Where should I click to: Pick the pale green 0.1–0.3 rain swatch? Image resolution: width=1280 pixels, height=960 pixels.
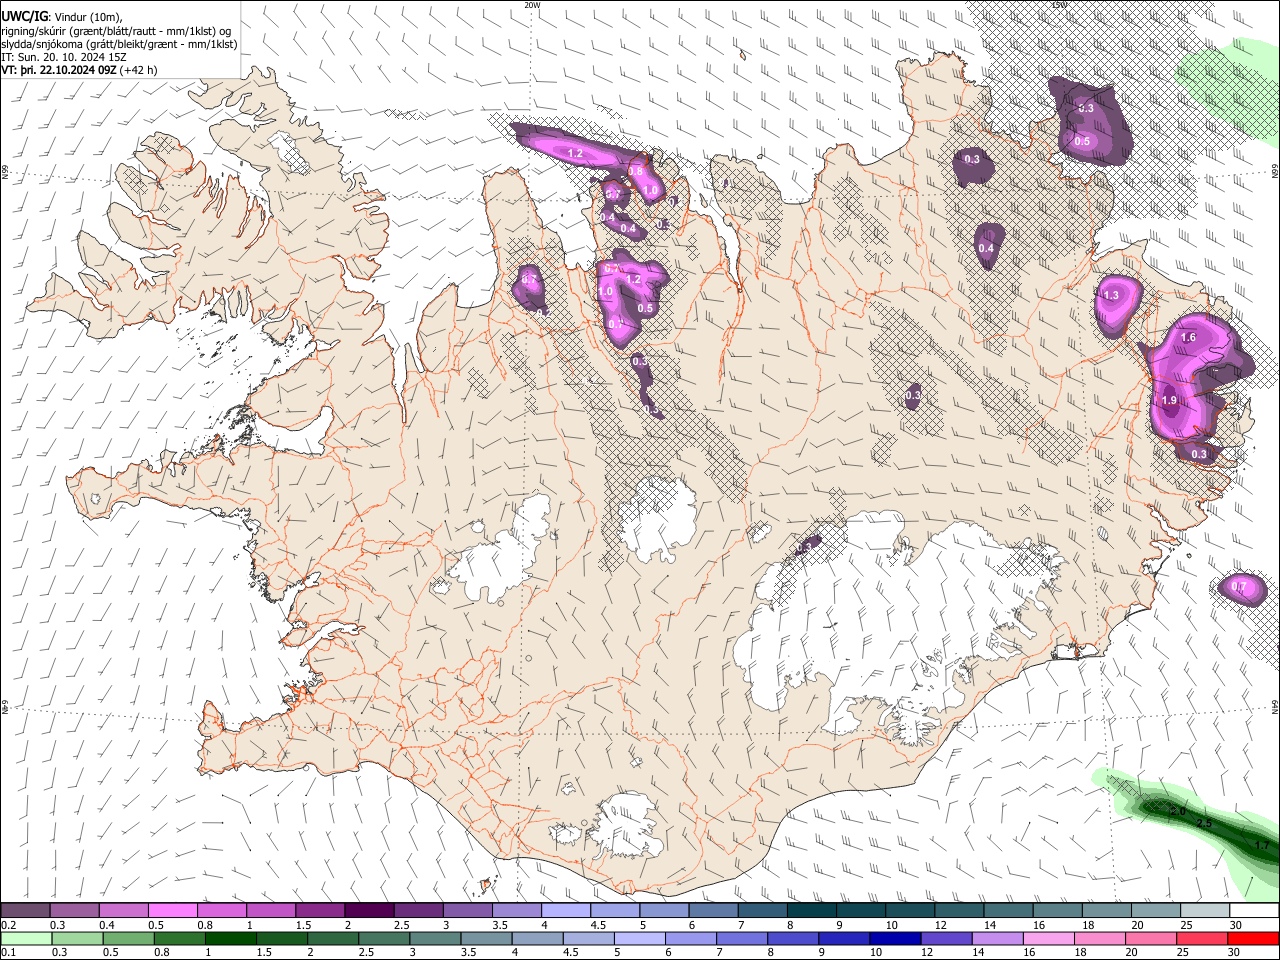[27, 938]
